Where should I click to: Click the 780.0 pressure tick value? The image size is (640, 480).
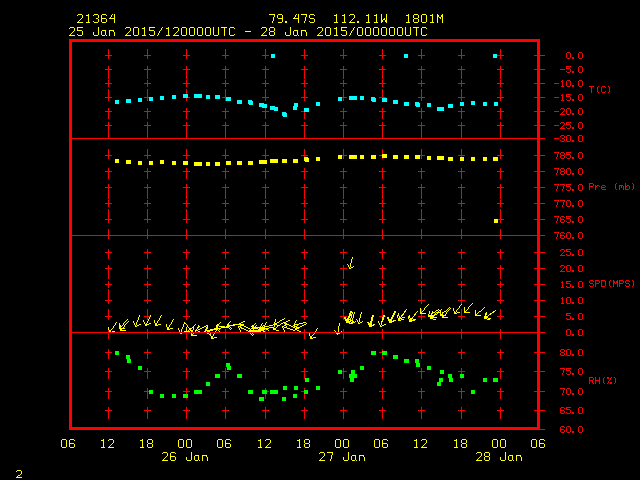pos(569,171)
